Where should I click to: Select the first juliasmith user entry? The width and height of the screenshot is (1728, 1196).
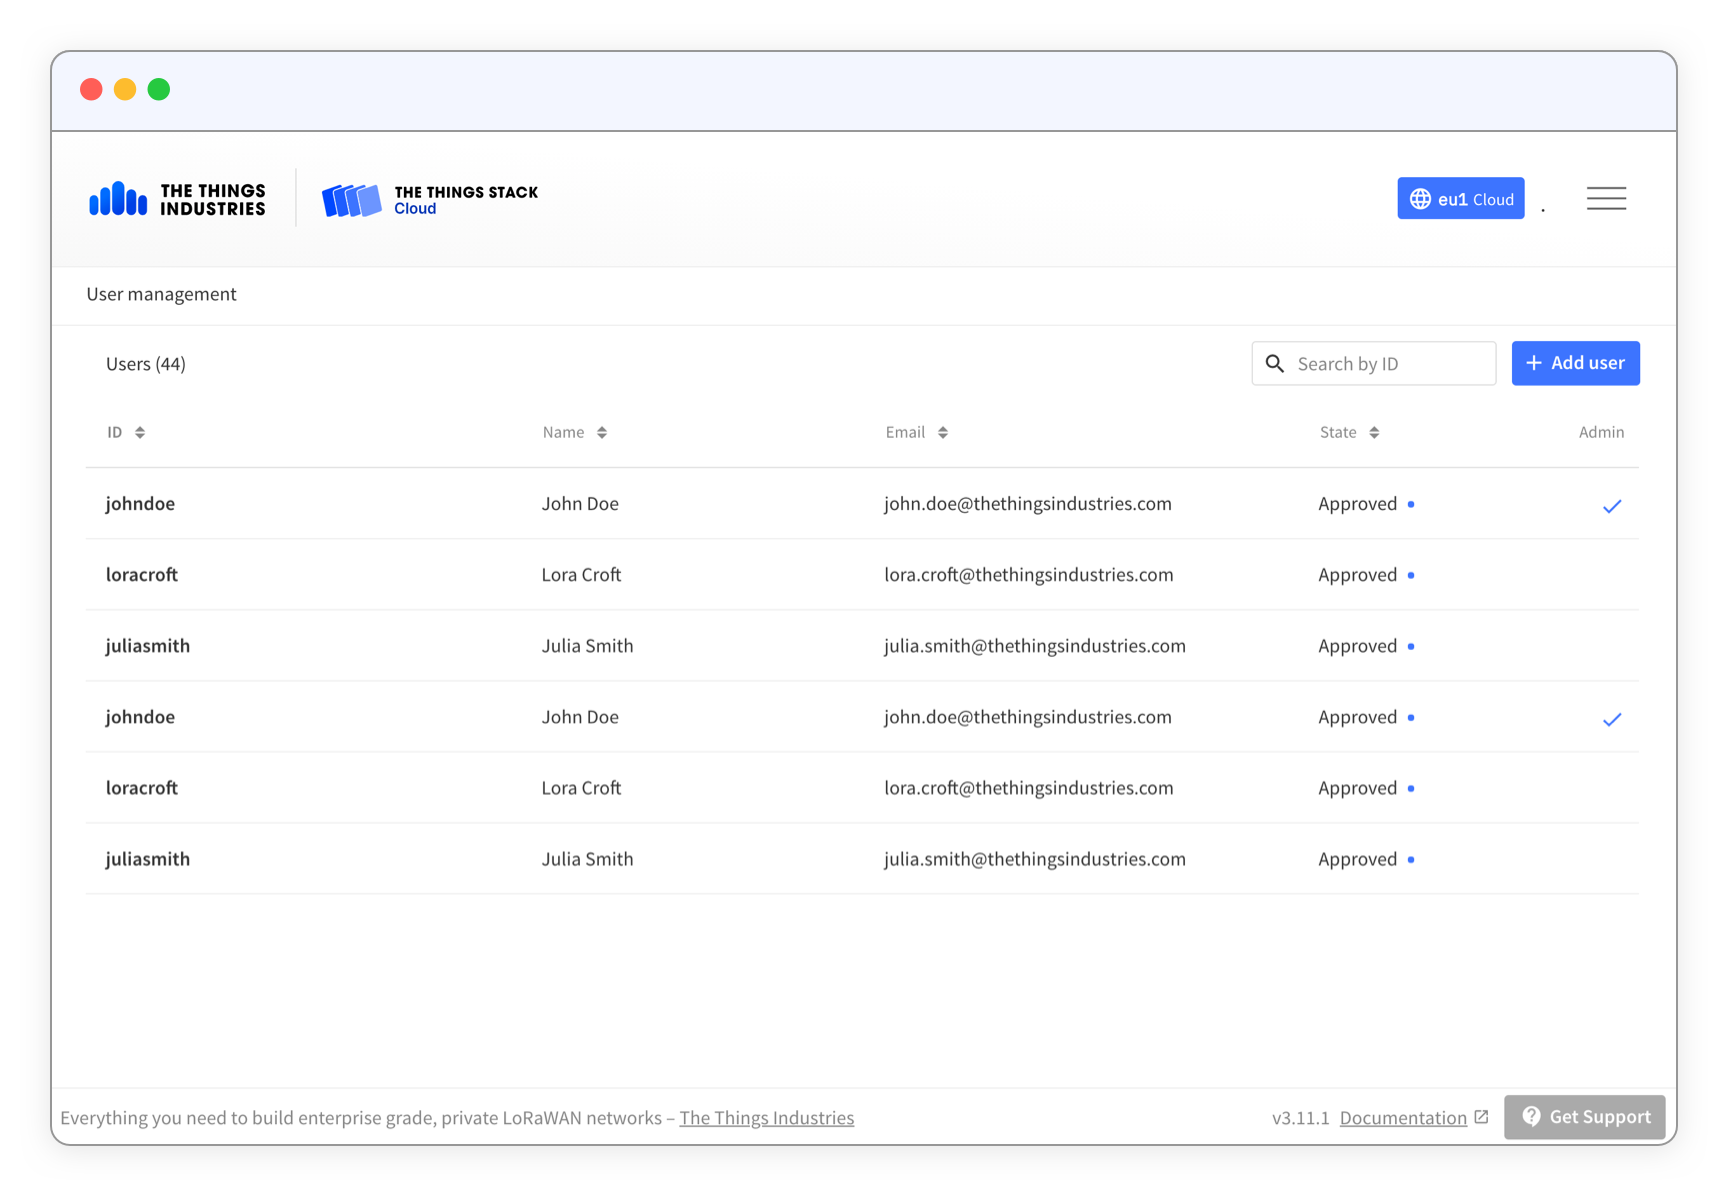click(148, 646)
